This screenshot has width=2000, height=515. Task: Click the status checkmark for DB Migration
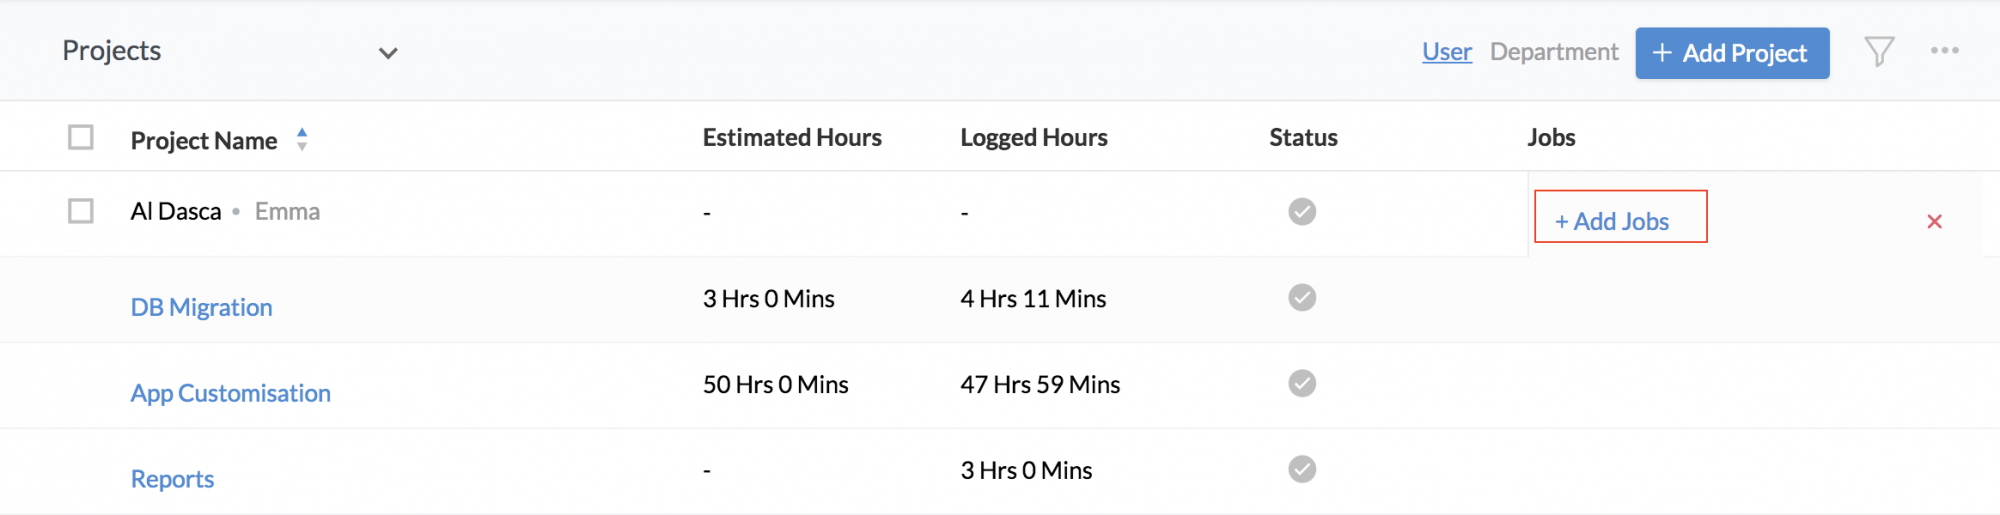click(x=1301, y=297)
